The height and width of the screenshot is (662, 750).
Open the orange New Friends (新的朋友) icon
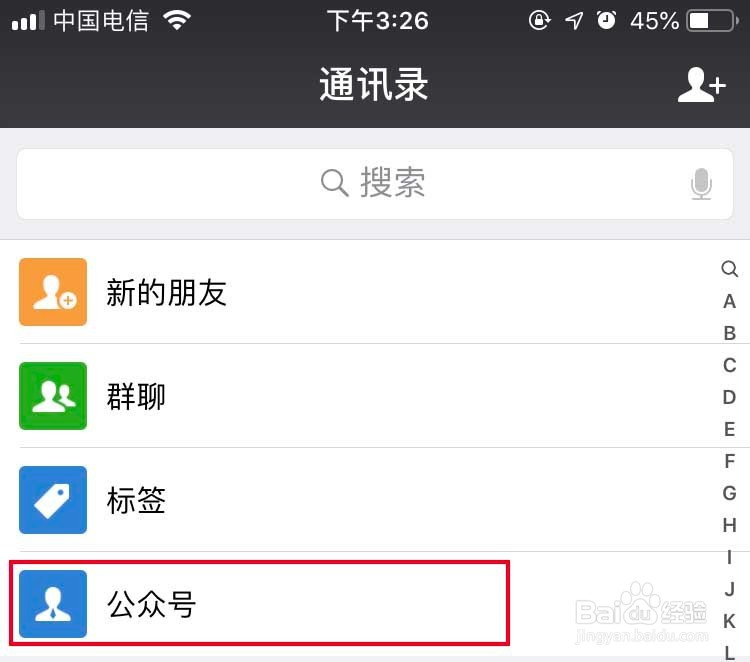coord(53,292)
